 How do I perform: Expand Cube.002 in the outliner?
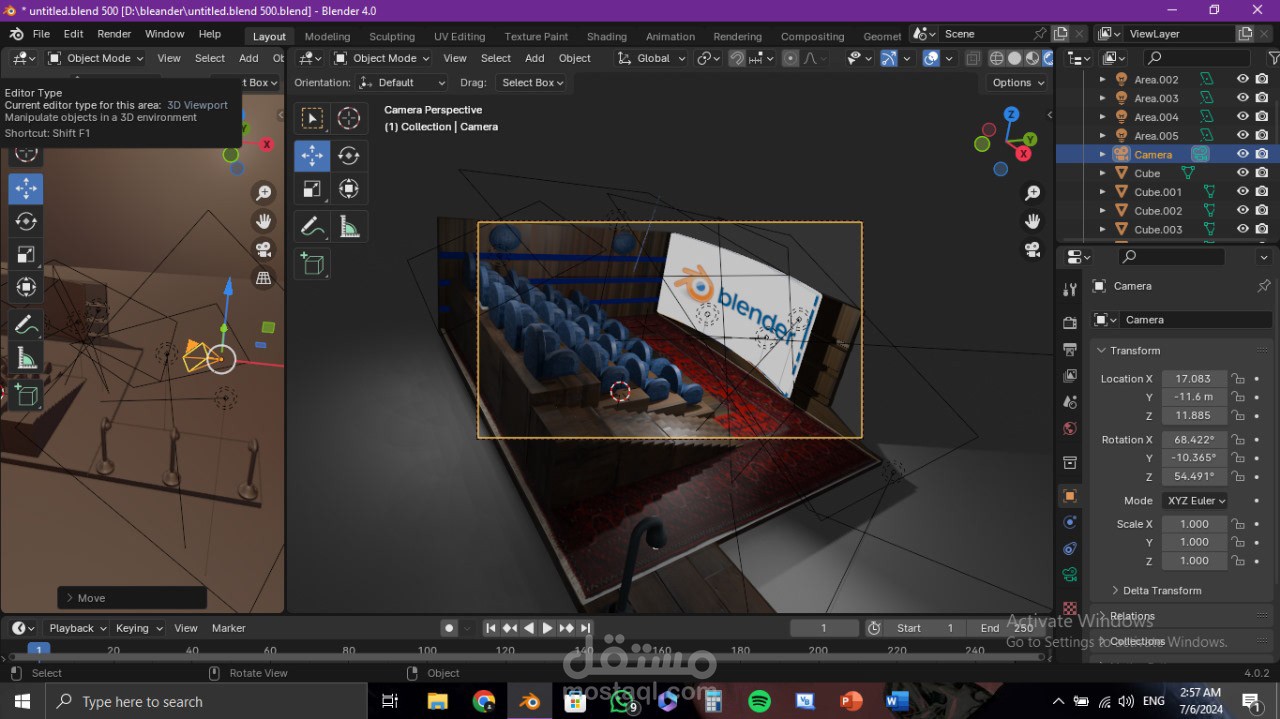pos(1103,211)
